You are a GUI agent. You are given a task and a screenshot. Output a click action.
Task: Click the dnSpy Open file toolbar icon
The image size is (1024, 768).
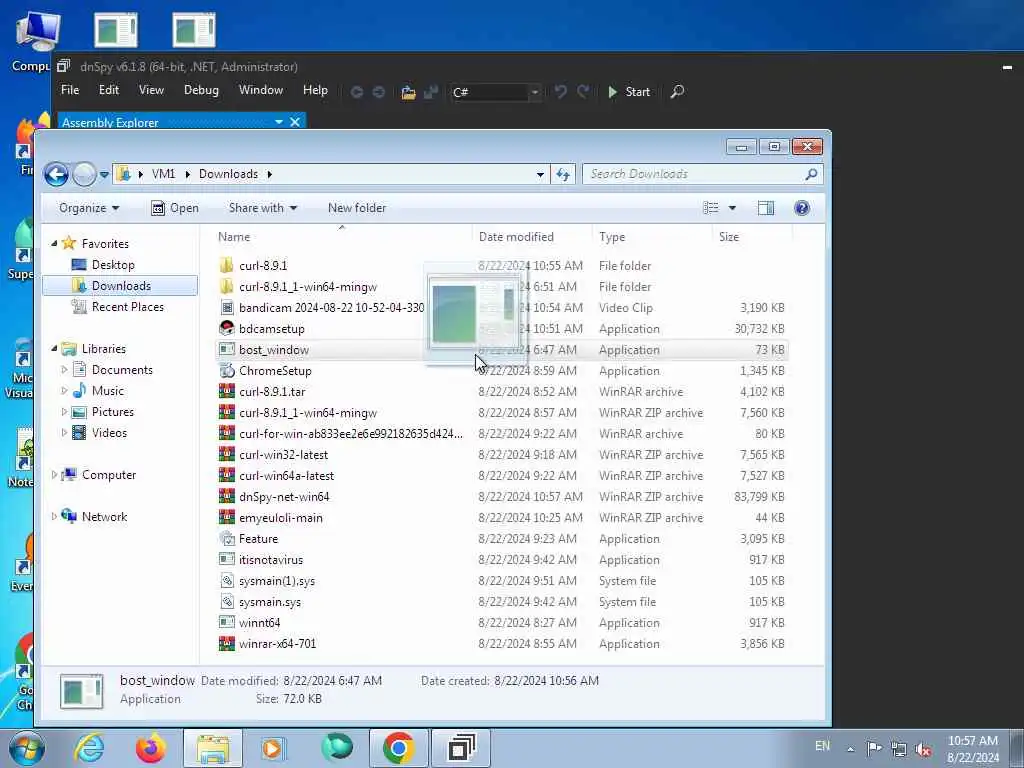(x=409, y=92)
